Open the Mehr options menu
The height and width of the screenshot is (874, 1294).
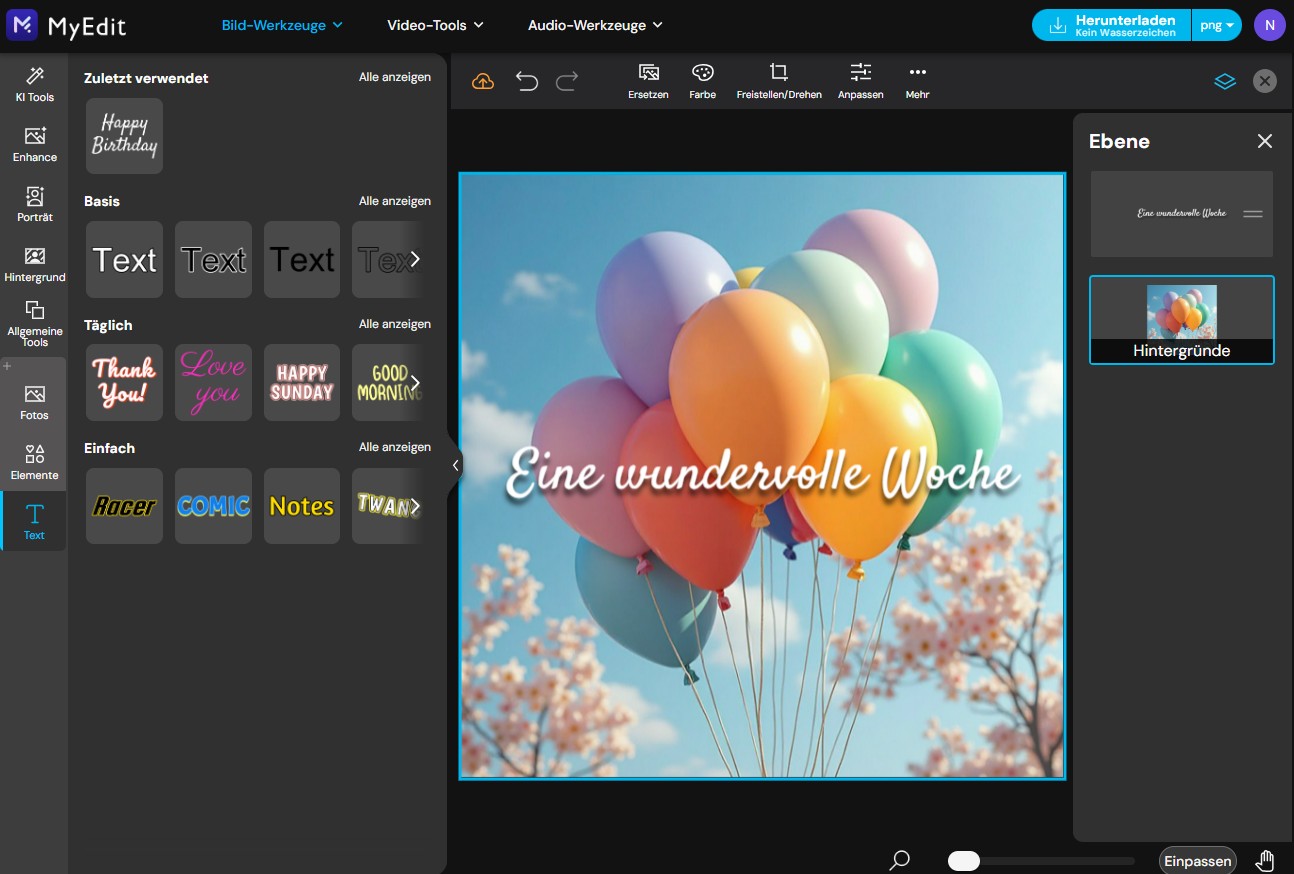point(918,81)
